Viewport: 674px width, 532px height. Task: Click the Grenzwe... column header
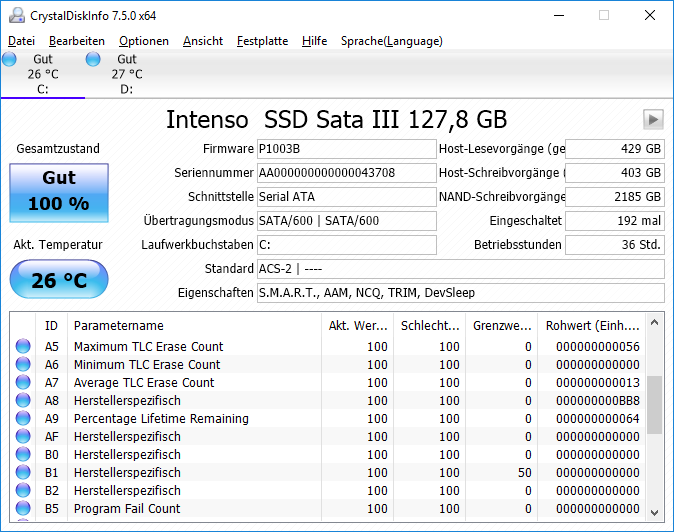pos(502,326)
